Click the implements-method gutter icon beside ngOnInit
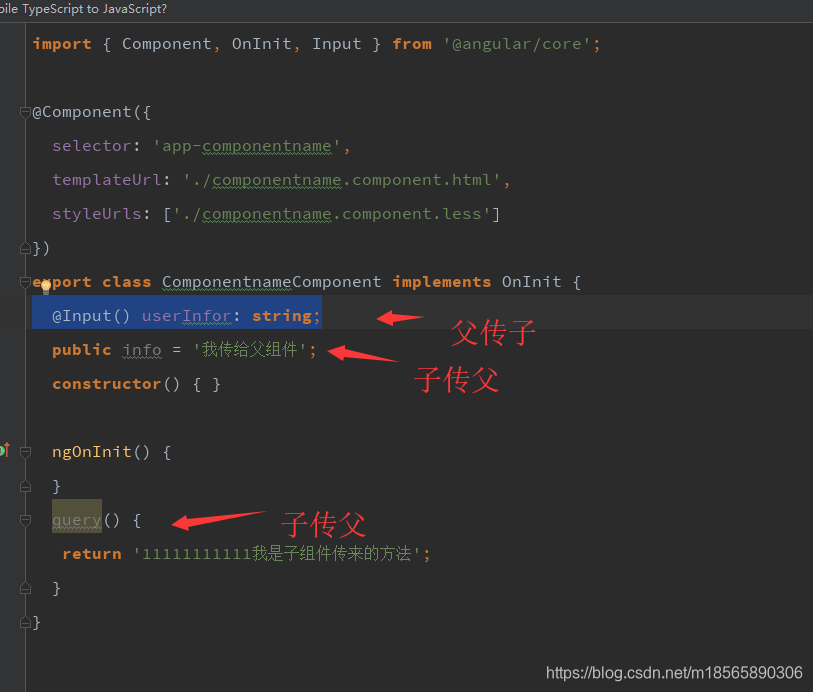This screenshot has height=692, width=813. click(5, 450)
